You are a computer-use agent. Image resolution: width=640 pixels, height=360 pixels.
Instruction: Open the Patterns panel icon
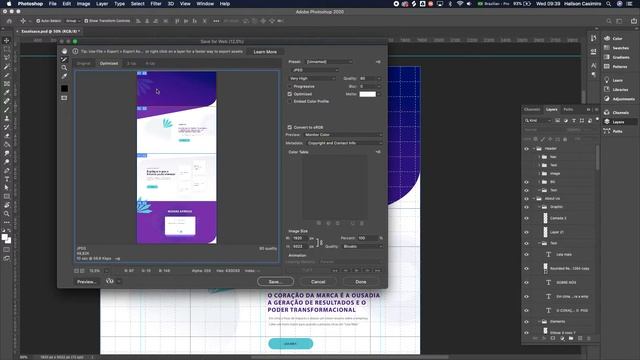[x=607, y=66]
